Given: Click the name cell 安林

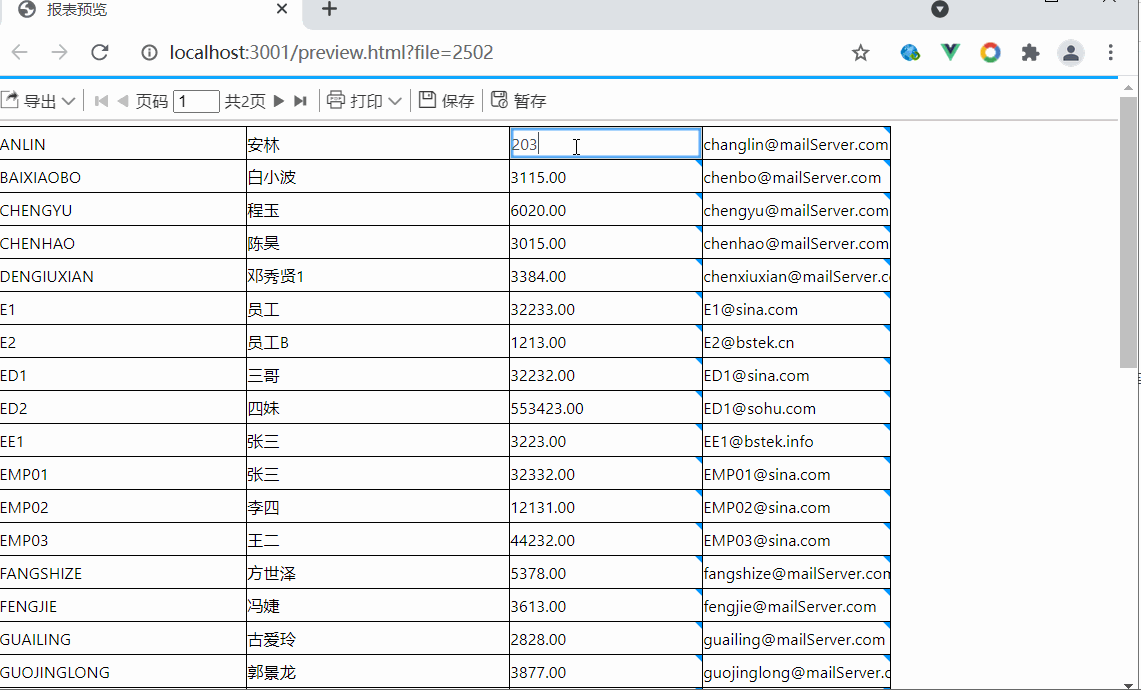Looking at the screenshot, I should [x=378, y=144].
